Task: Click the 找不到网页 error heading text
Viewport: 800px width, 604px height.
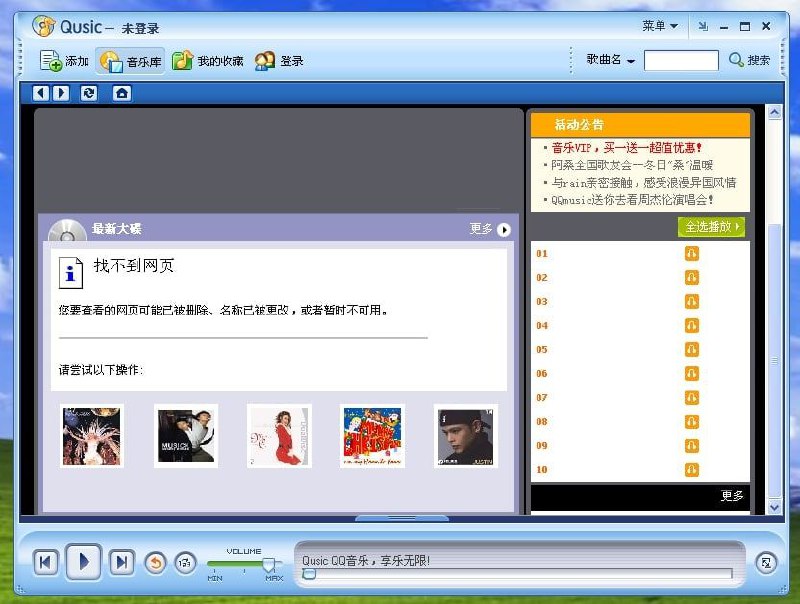Action: tap(134, 265)
